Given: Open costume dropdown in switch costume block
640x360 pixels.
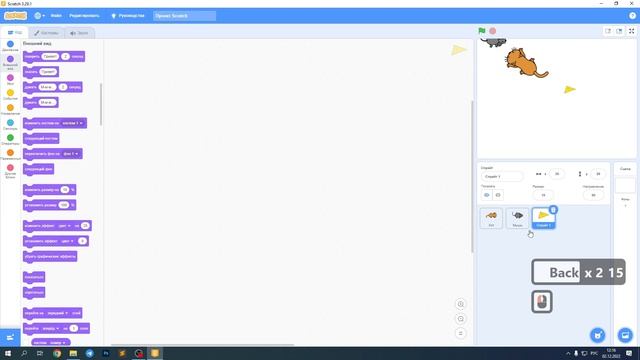Looking at the screenshot, I should pyautogui.click(x=73, y=123).
